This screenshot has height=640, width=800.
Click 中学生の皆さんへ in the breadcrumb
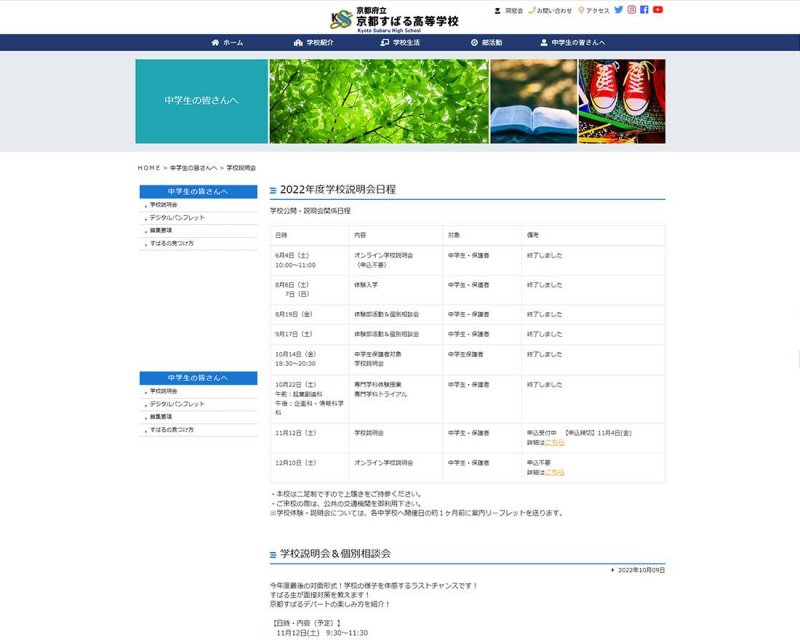[193, 168]
